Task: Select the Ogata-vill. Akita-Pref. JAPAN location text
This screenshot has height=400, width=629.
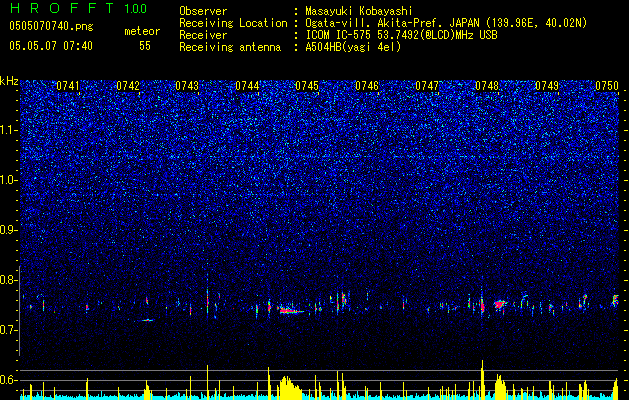Action: click(446, 23)
